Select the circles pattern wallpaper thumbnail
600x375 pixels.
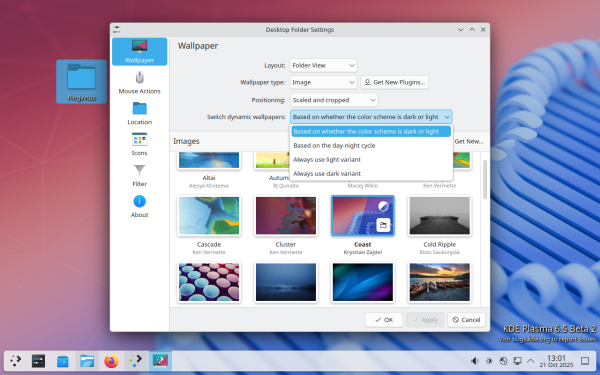pos(209,282)
